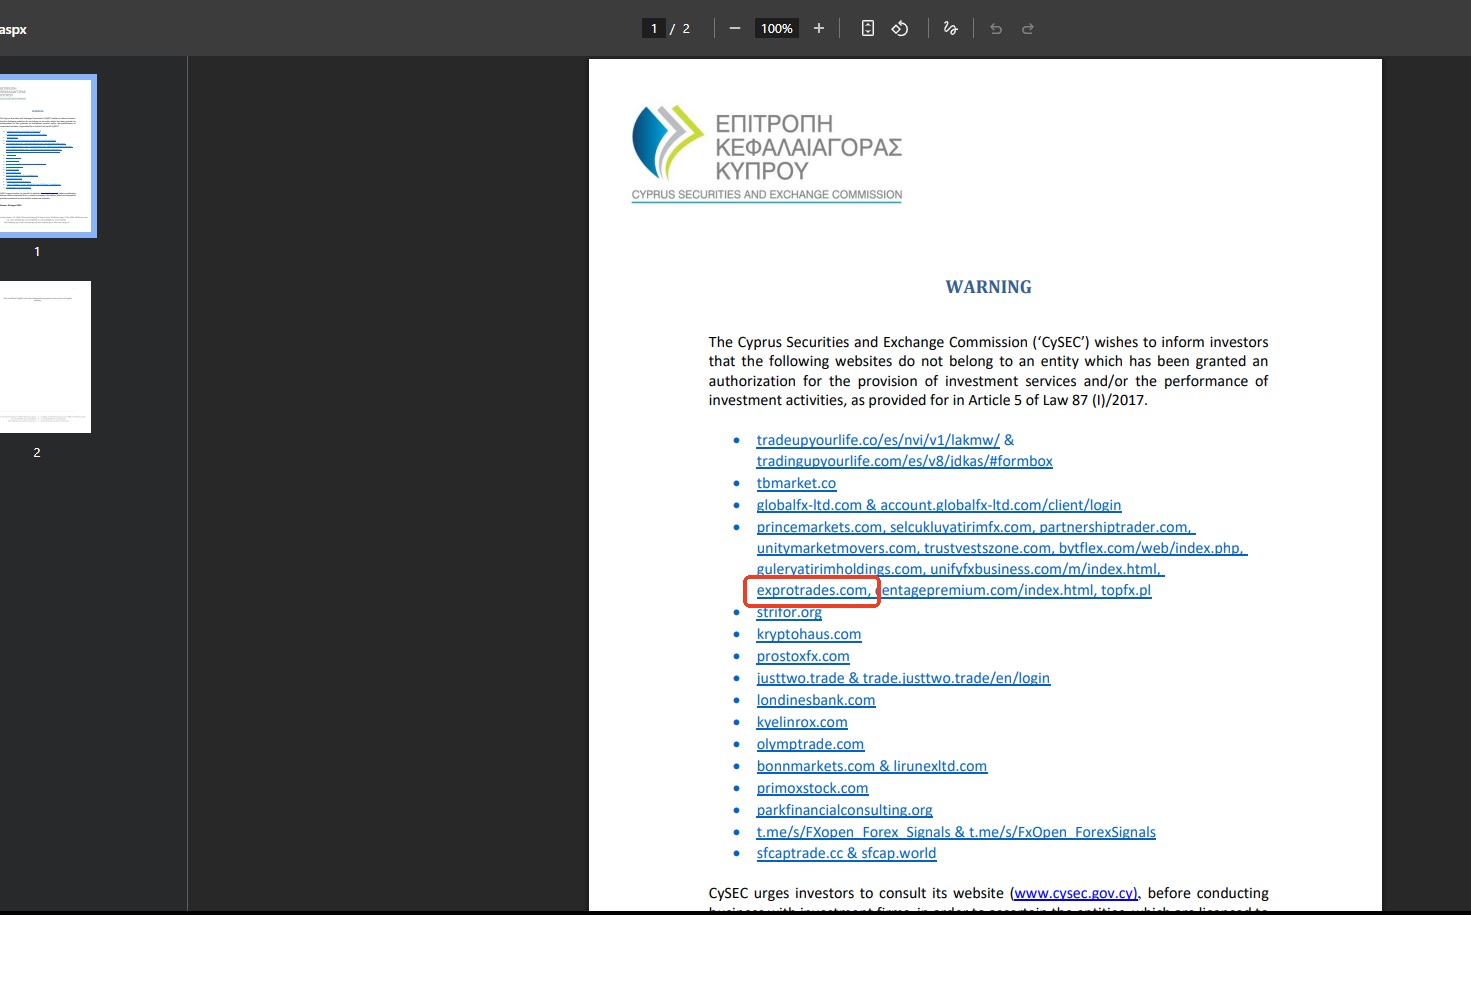This screenshot has height=989, width=1471.
Task: Click the fit to page icon
Action: 868,29
